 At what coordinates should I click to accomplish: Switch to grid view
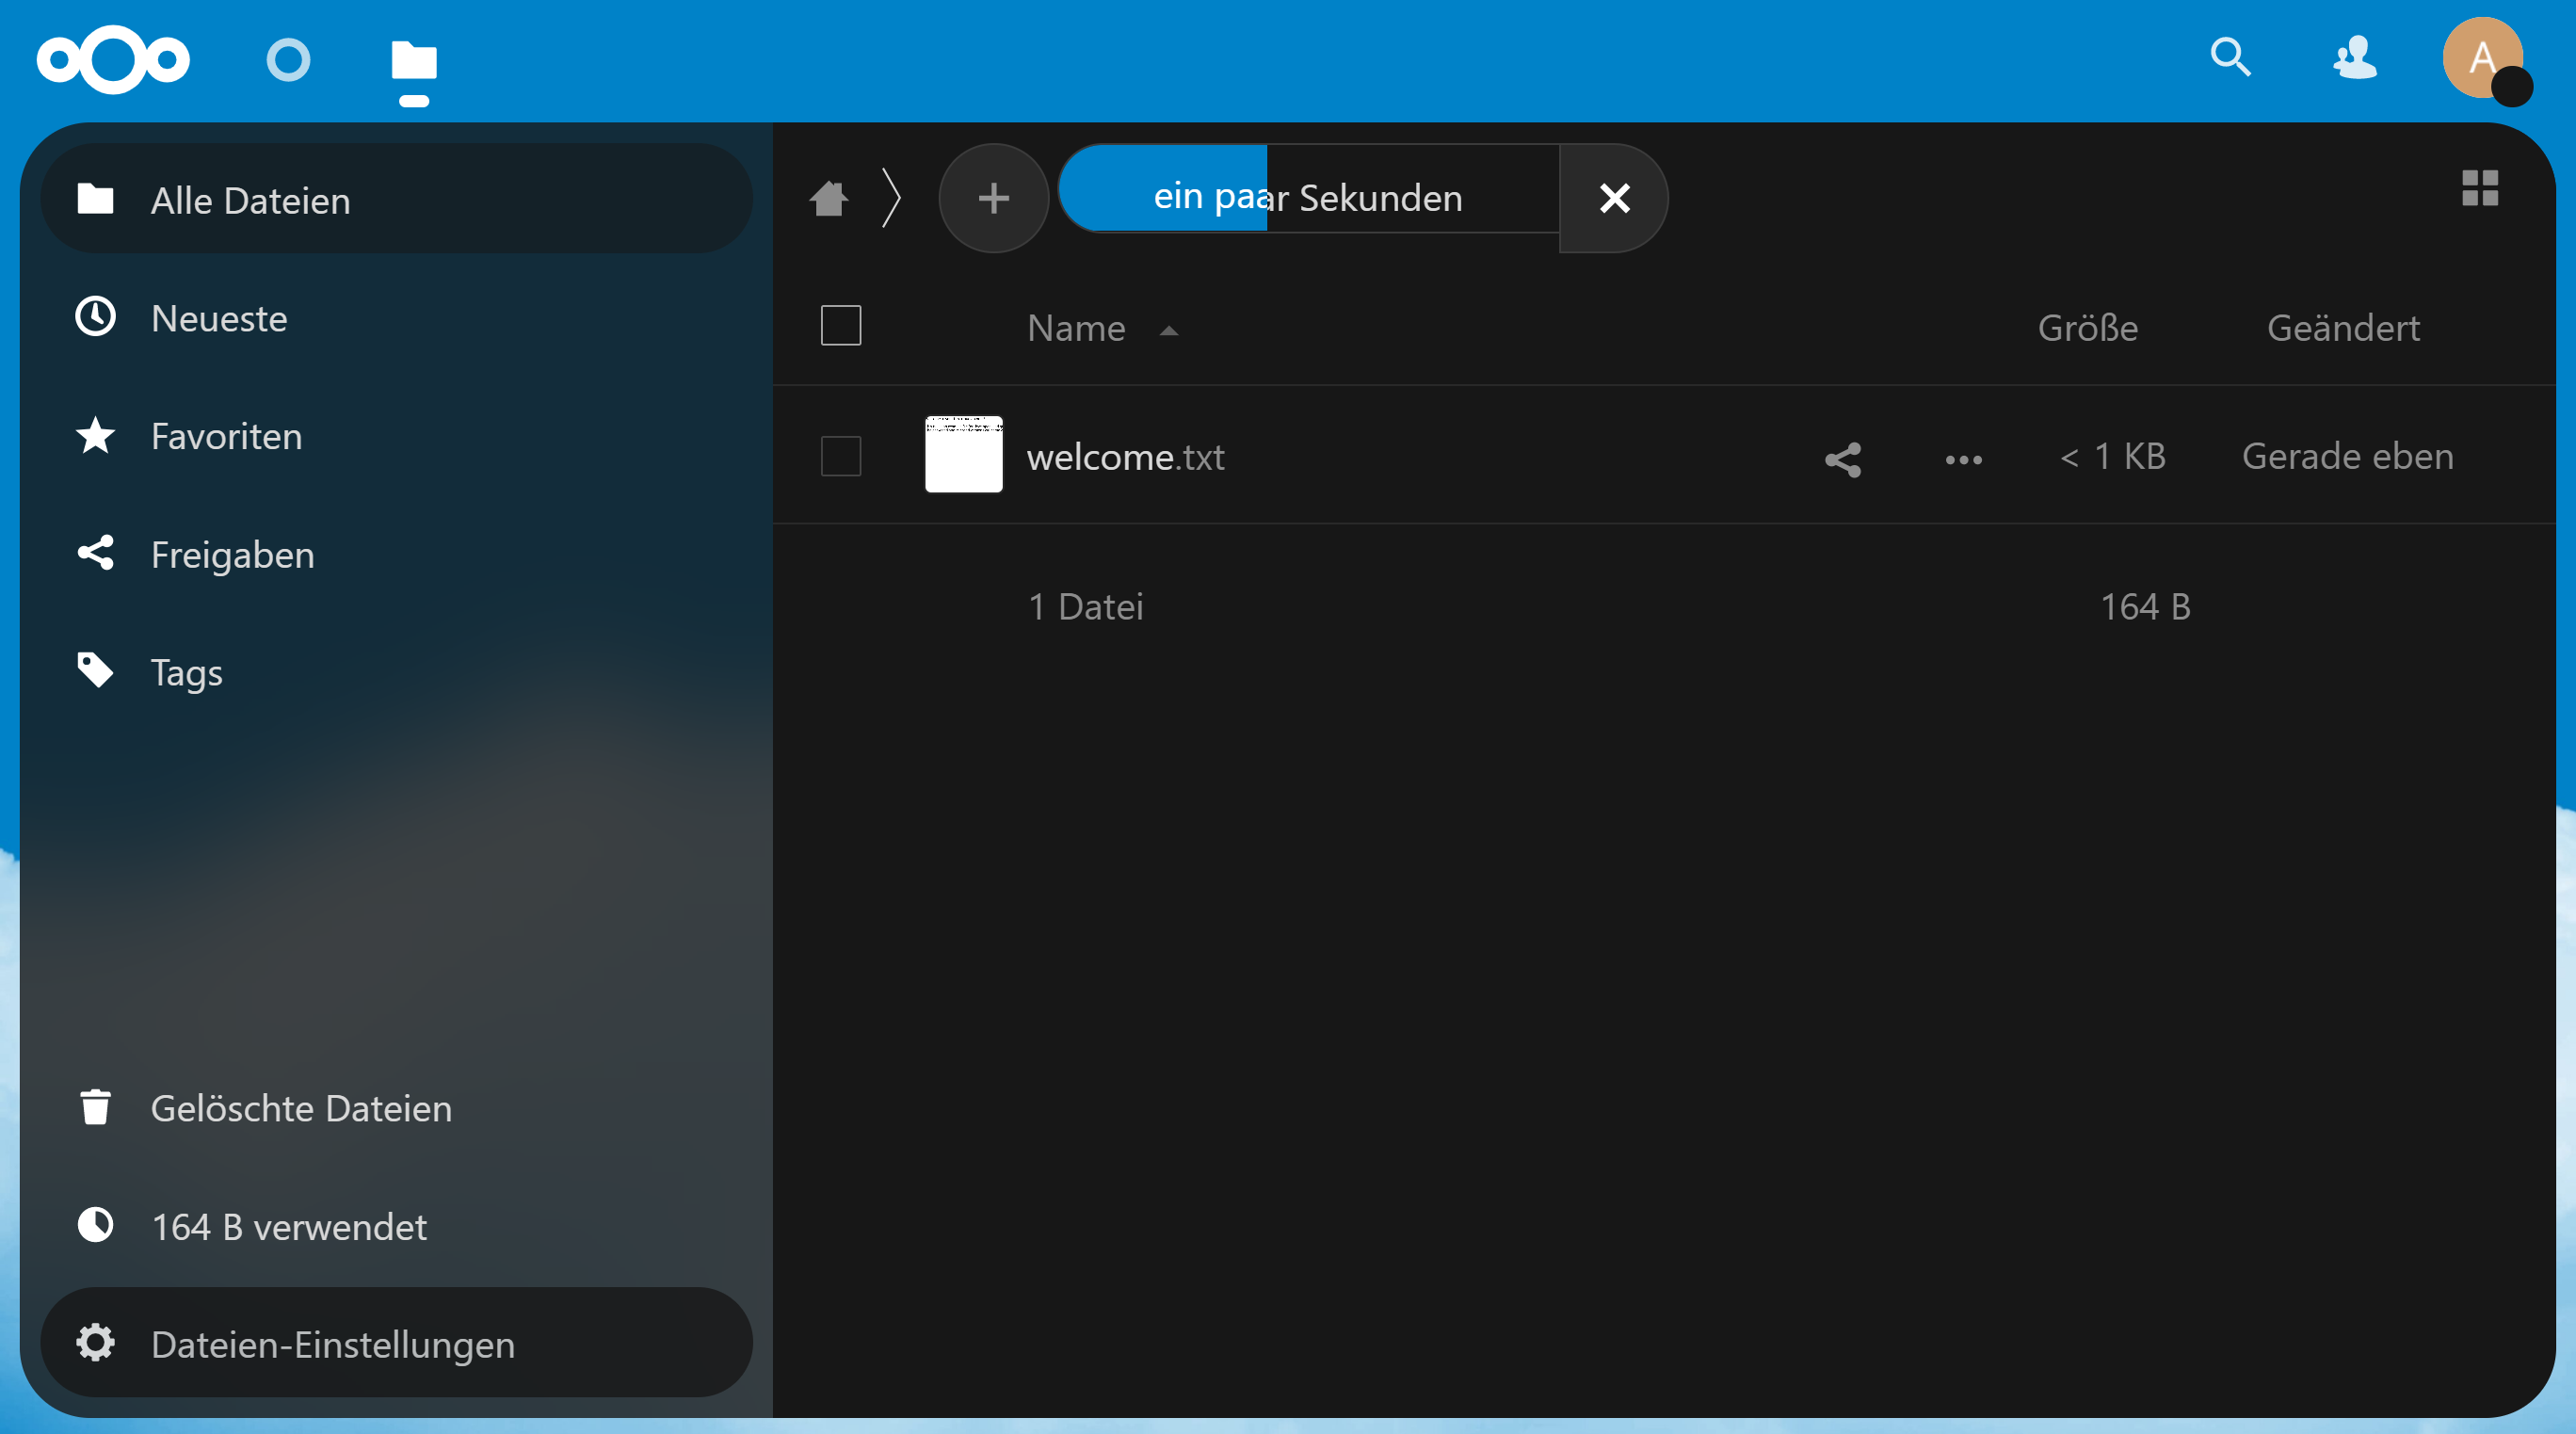[x=2480, y=188]
